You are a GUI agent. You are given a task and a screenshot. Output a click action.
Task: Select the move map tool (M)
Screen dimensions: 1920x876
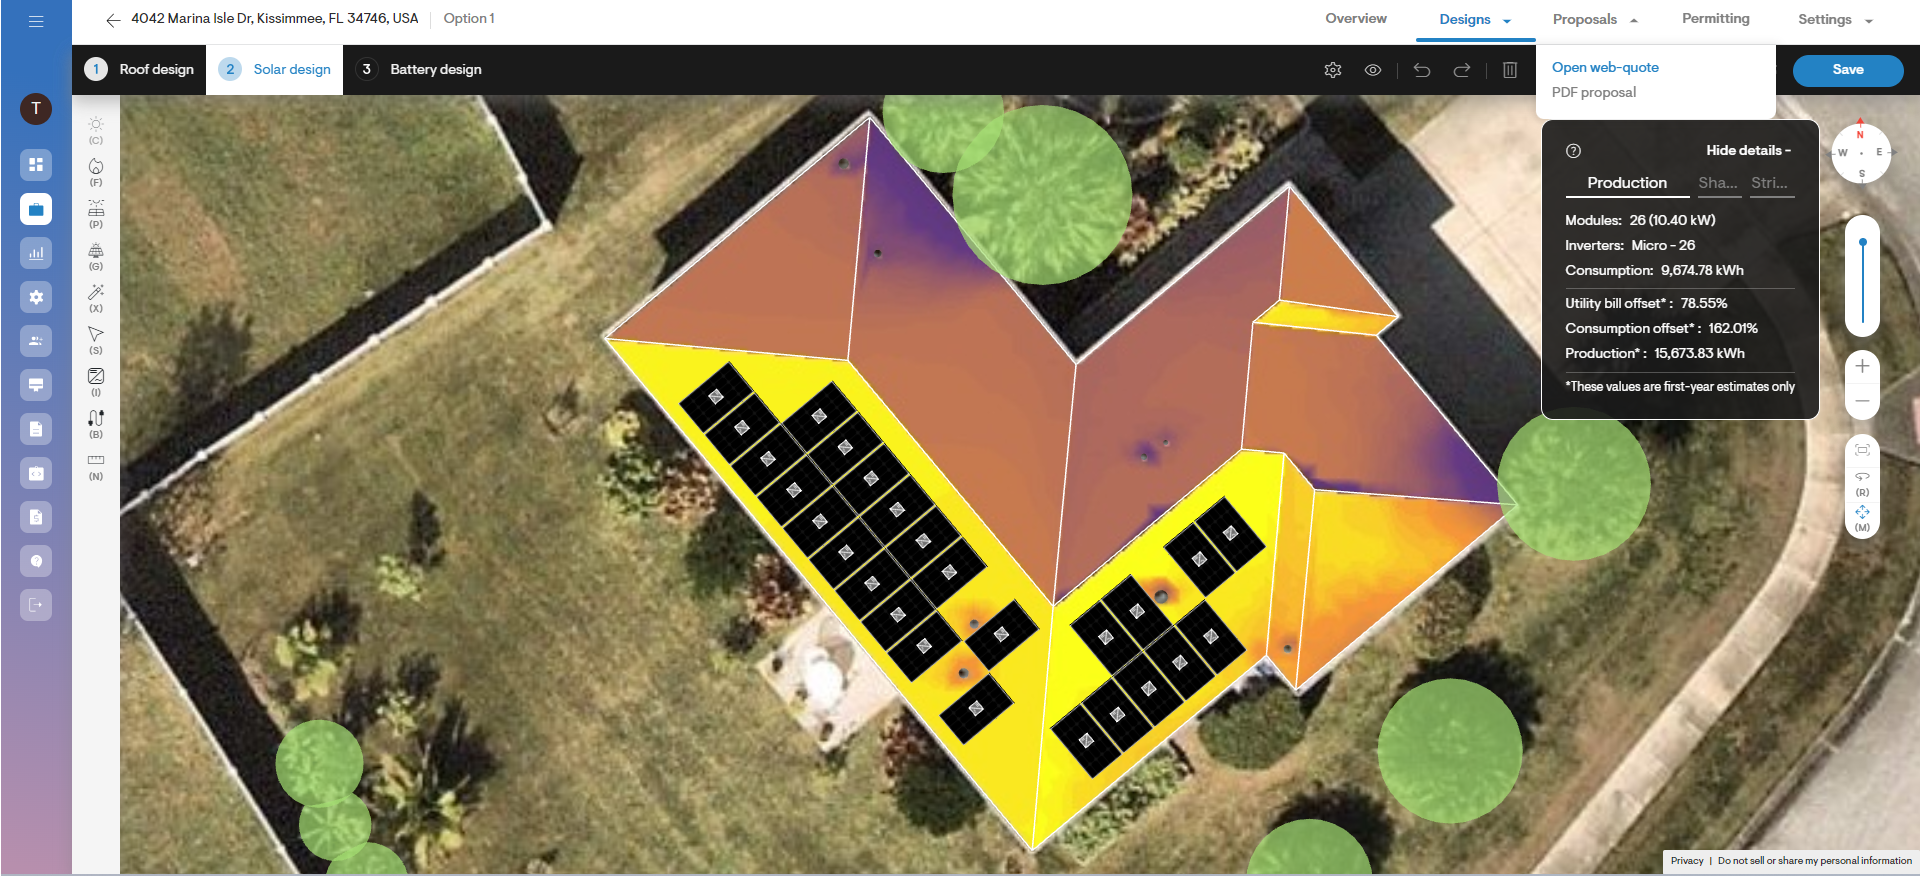coord(1862,518)
